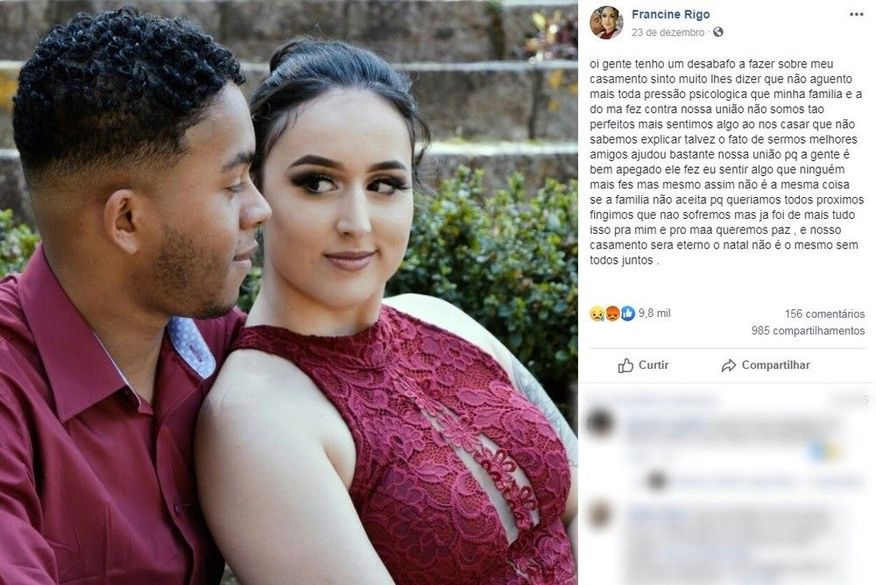Click the 23 de dezembro timestamp
The height and width of the screenshot is (585, 876).
coord(668,32)
